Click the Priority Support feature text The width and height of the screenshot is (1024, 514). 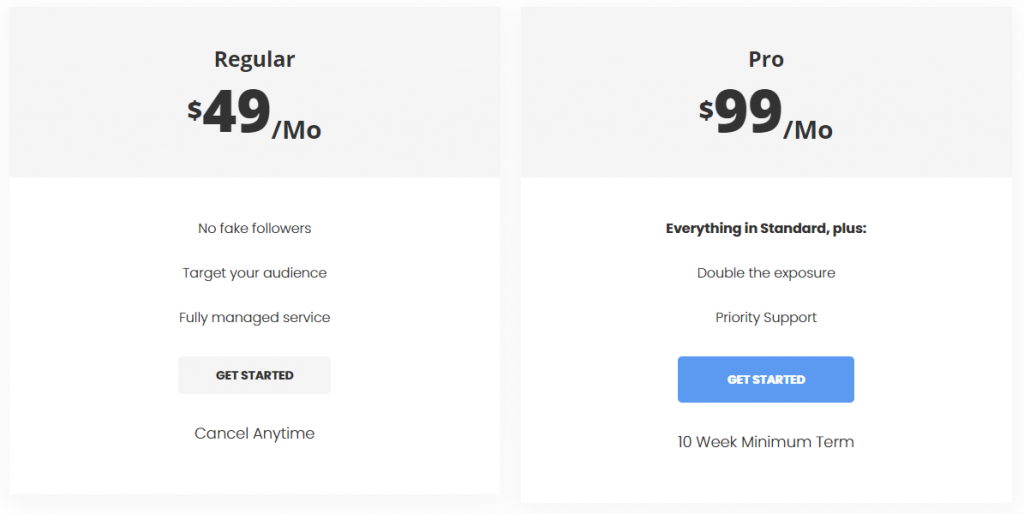point(766,317)
